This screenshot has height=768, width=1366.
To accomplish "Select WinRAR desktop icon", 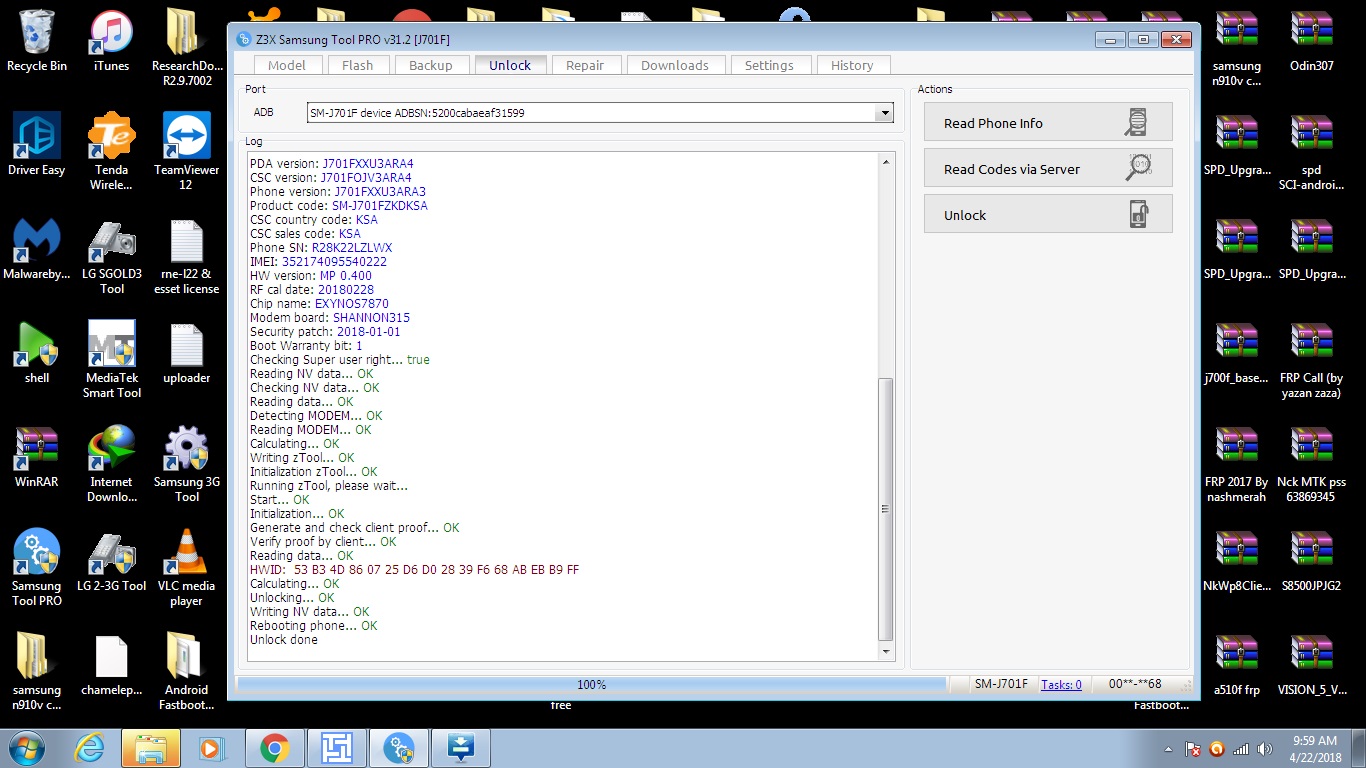I will pyautogui.click(x=37, y=457).
